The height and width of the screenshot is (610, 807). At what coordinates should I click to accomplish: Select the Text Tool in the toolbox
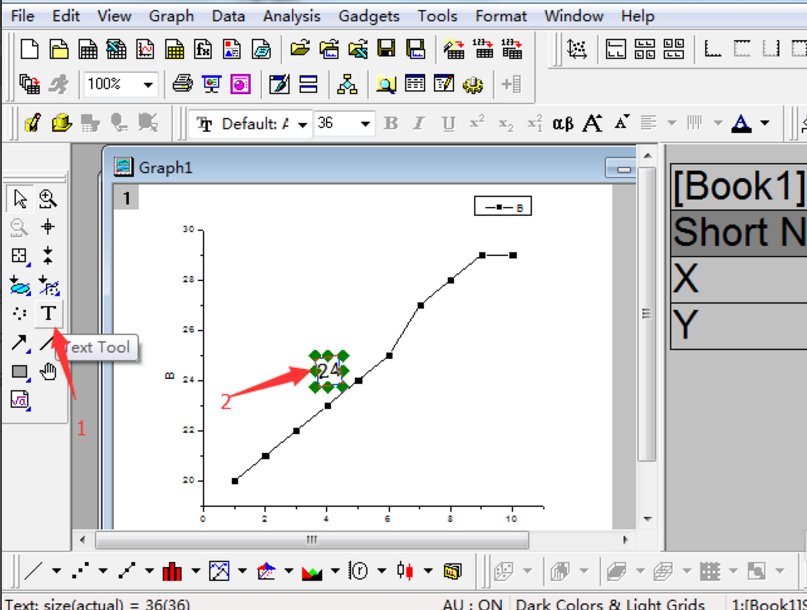[47, 313]
